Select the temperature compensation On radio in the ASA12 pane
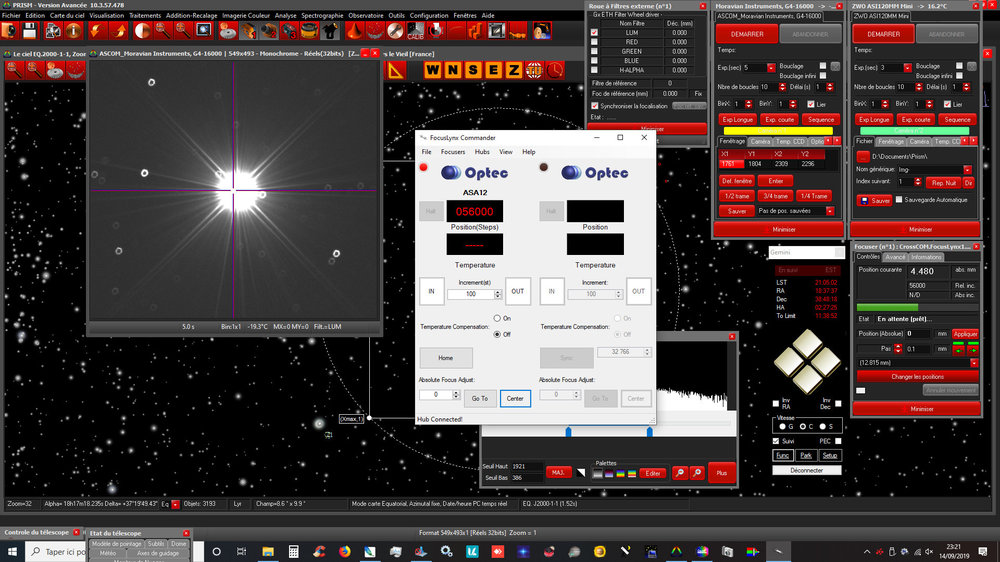 pyautogui.click(x=497, y=318)
